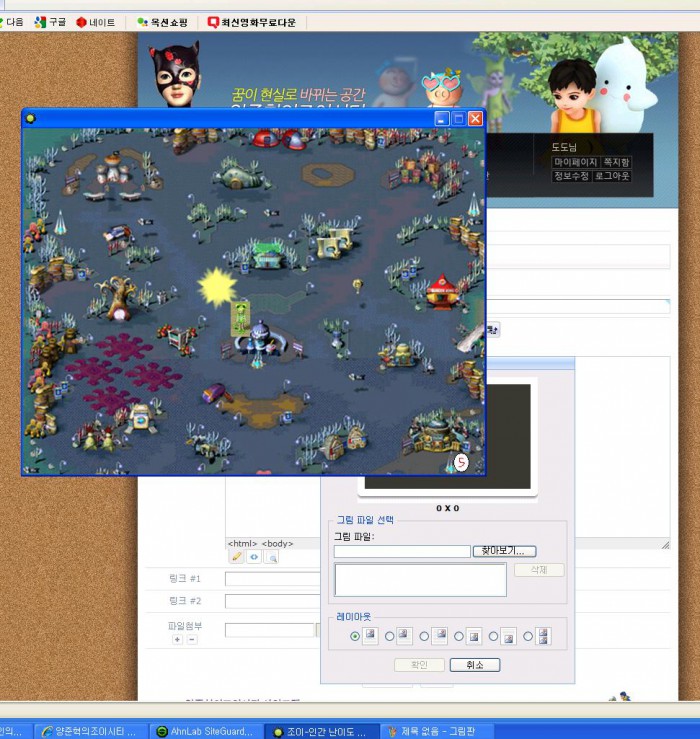The image size is (700, 739).
Task: Select the first 레이아웃 radio option
Action: click(x=355, y=636)
